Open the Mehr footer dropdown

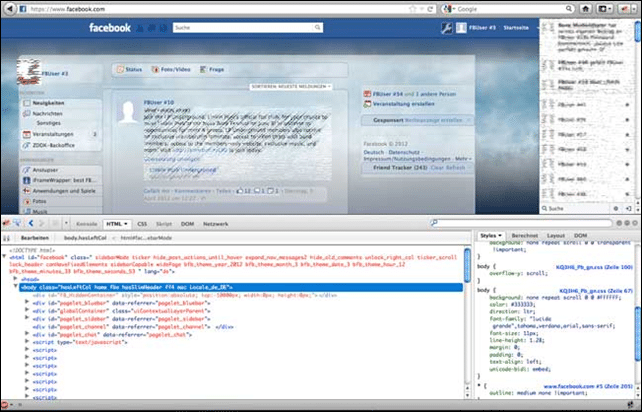pos(463,158)
